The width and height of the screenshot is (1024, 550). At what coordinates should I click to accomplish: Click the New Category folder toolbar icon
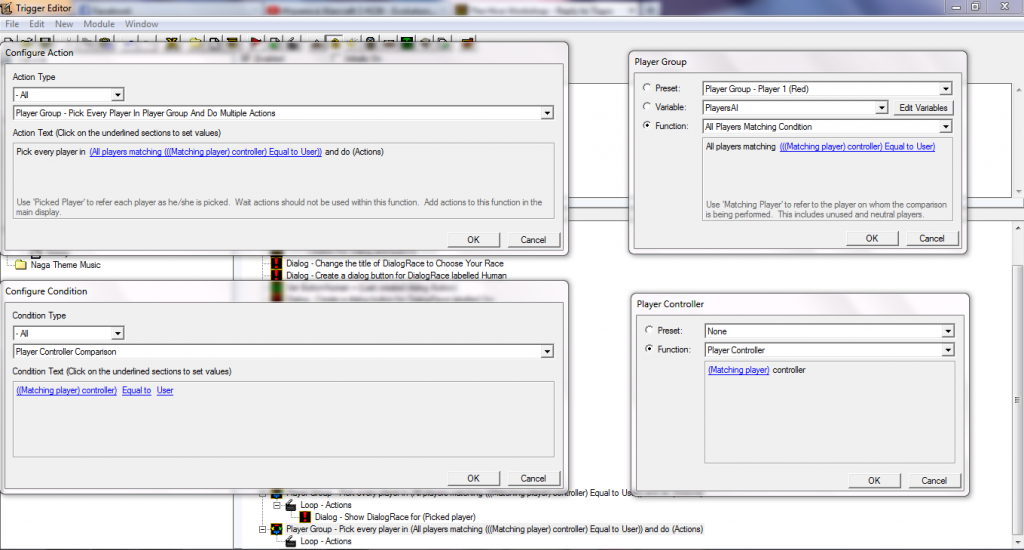[196, 42]
